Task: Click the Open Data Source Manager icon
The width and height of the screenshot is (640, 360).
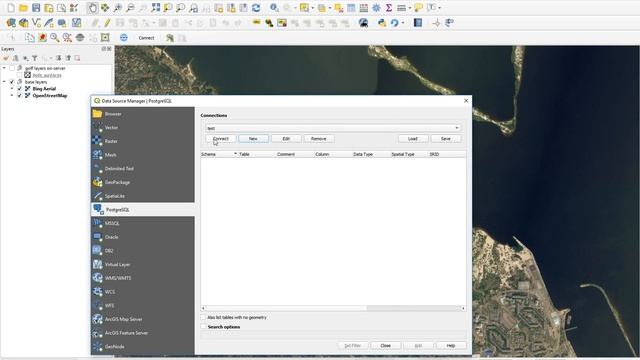Action: click(11, 23)
